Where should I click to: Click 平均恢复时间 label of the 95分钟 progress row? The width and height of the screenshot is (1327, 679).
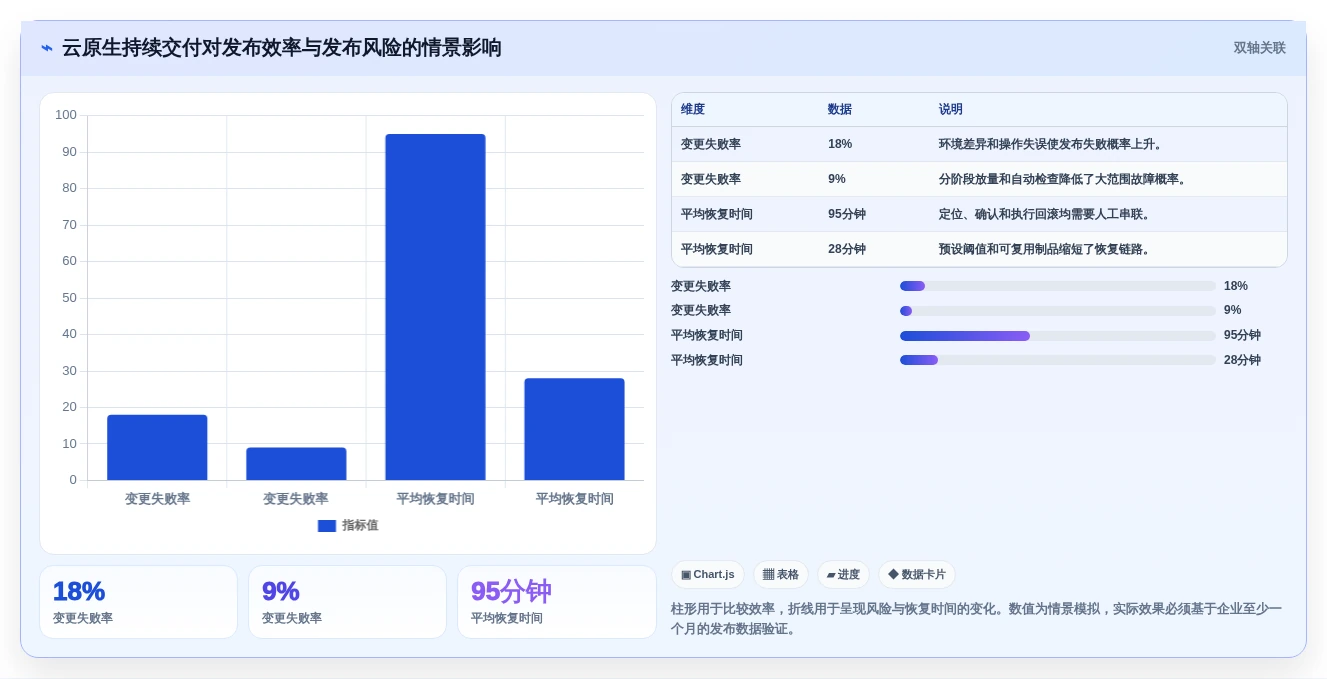click(x=707, y=335)
